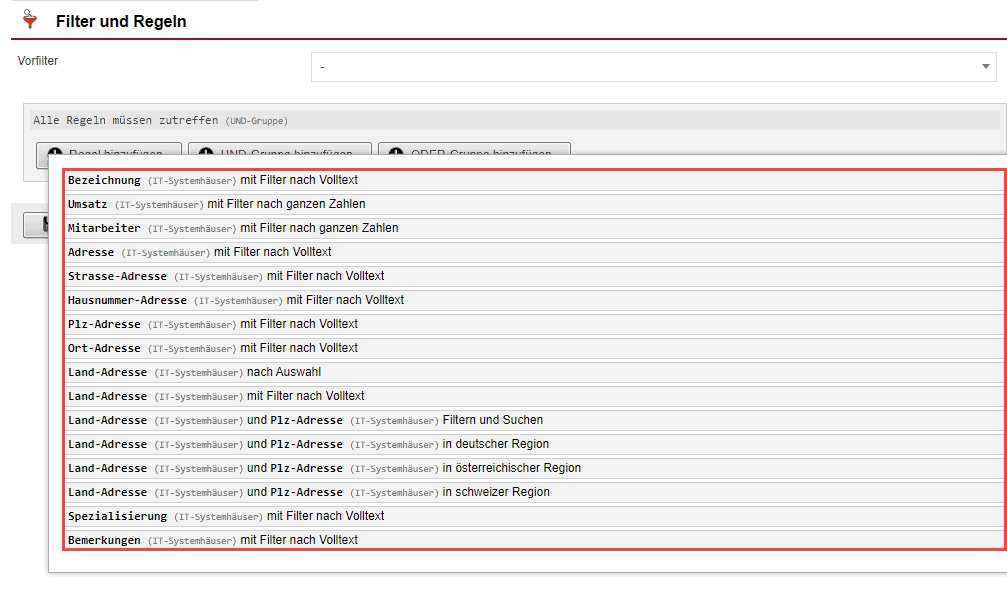Select Adresse mit Filter nach Volltext

point(199,252)
